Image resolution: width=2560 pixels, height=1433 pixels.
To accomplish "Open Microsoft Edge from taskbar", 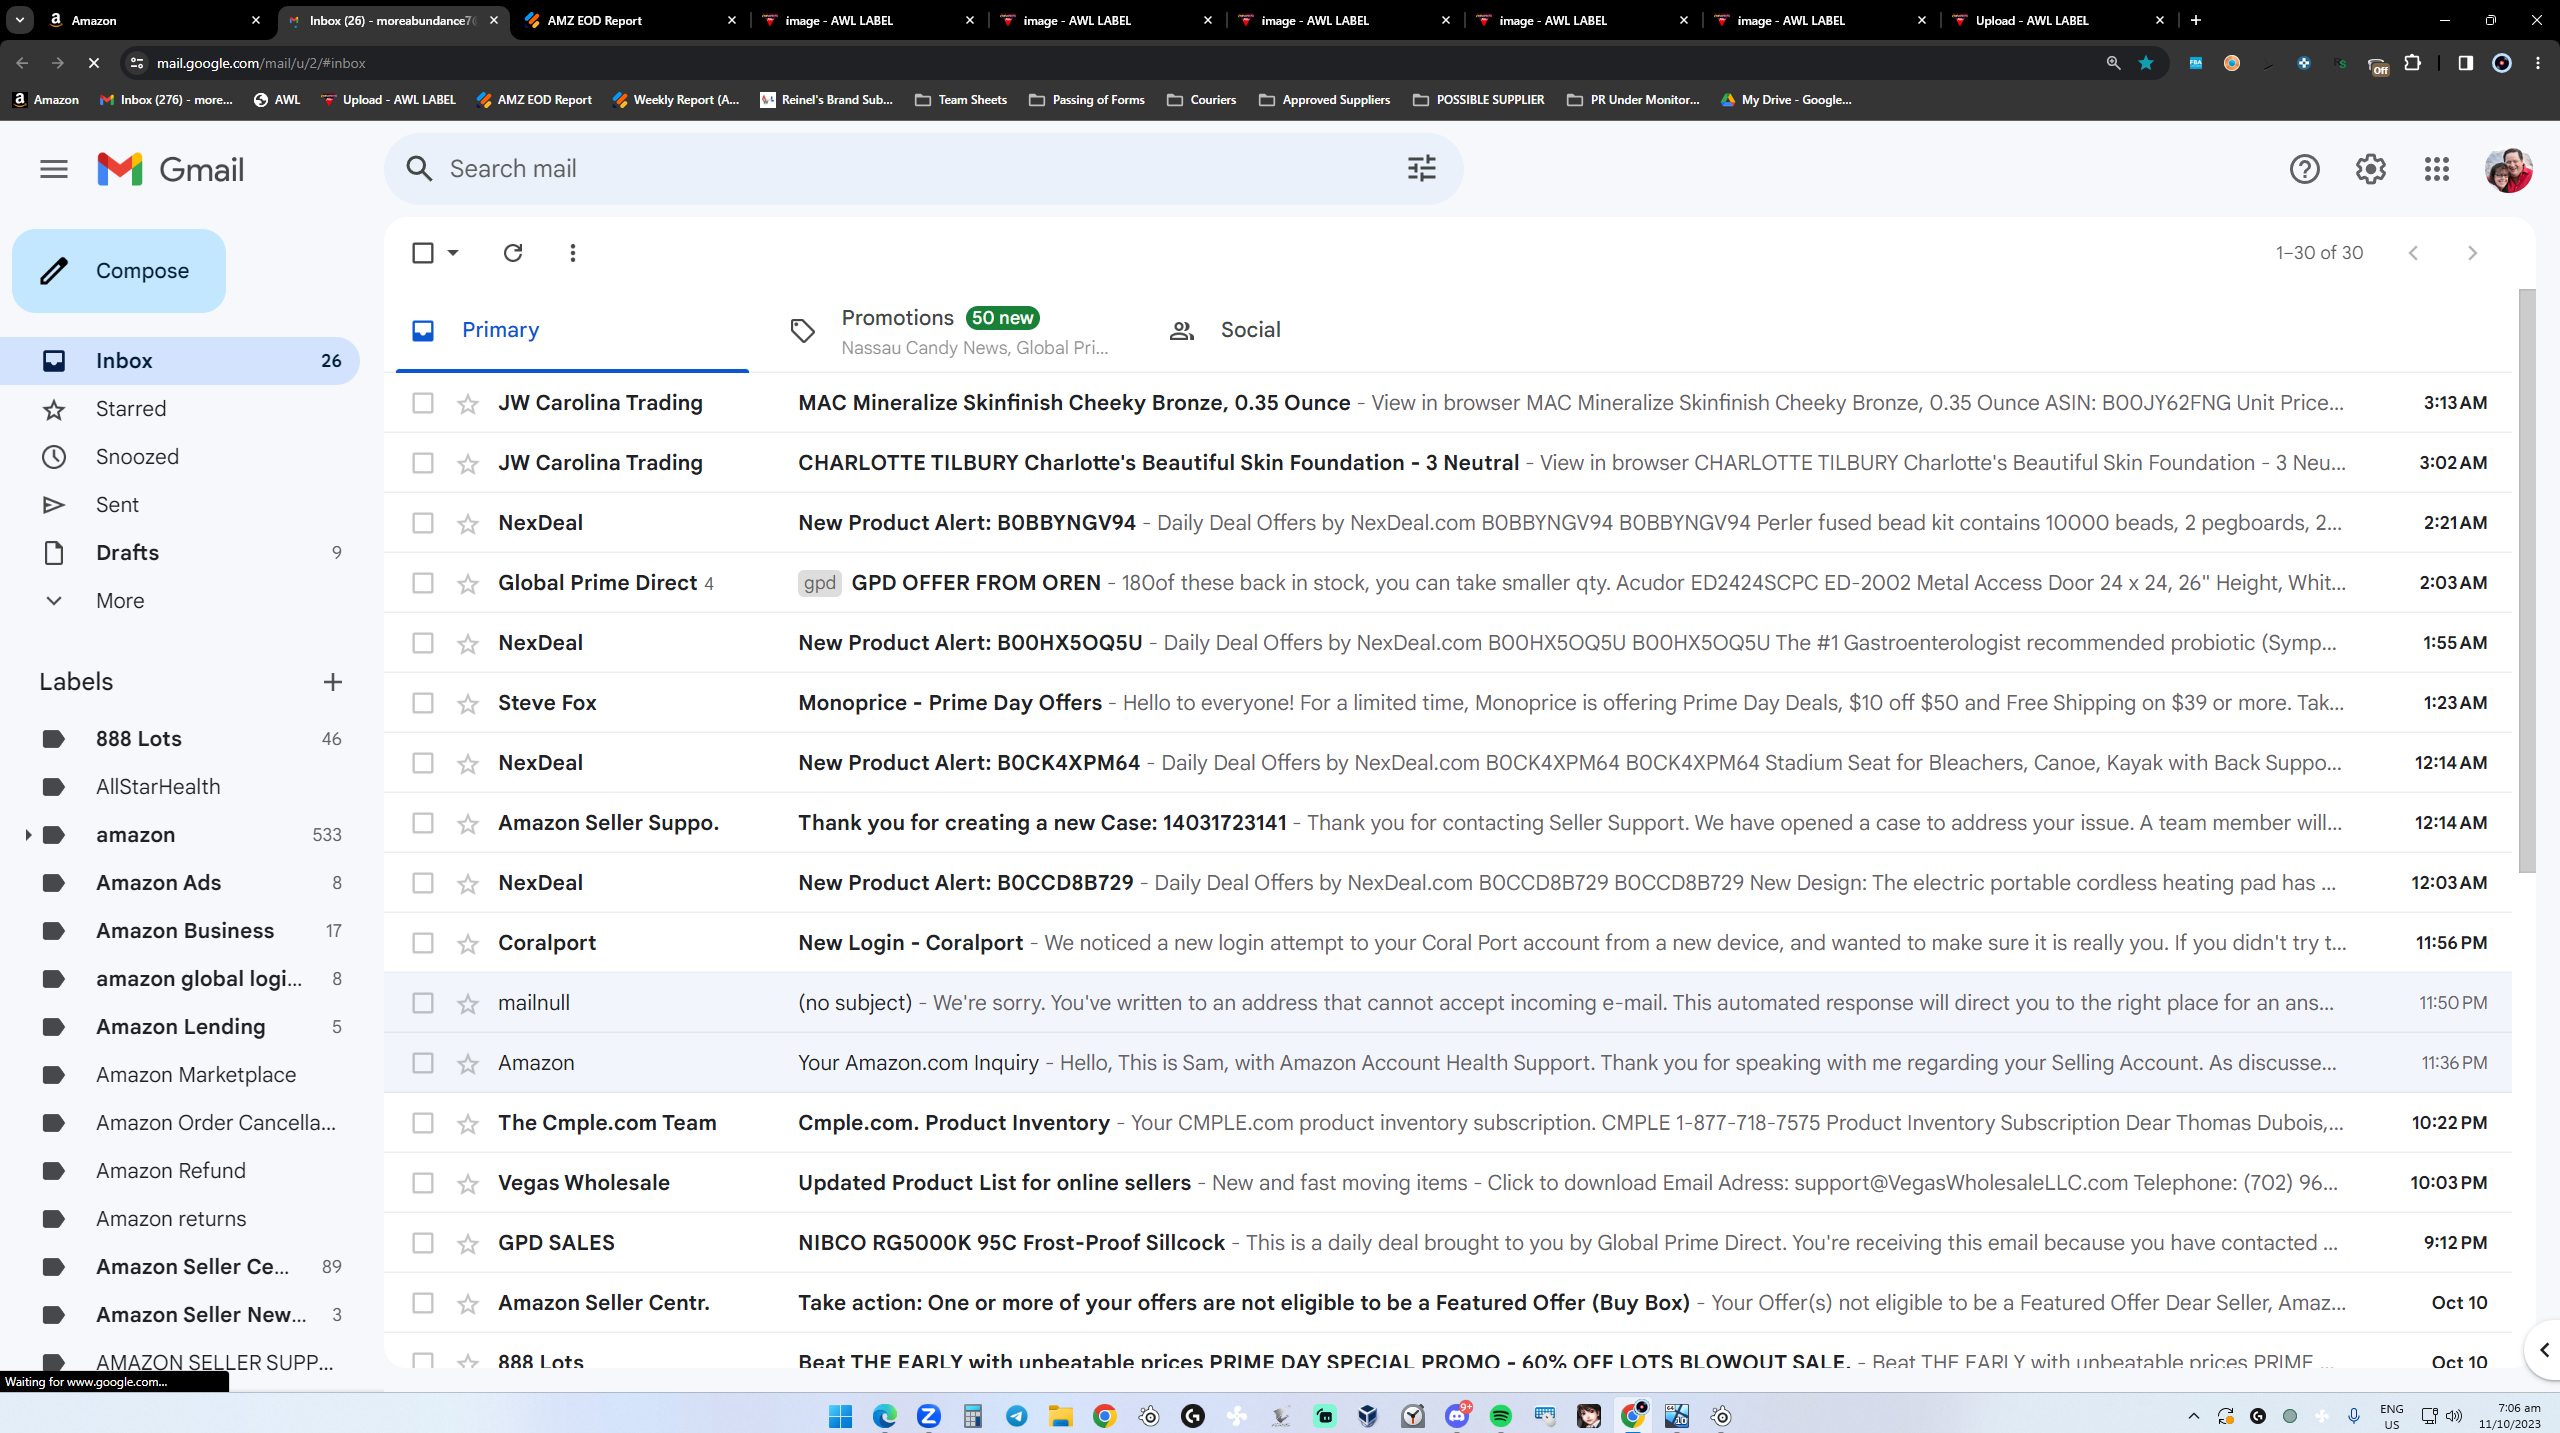I will coord(884,1416).
